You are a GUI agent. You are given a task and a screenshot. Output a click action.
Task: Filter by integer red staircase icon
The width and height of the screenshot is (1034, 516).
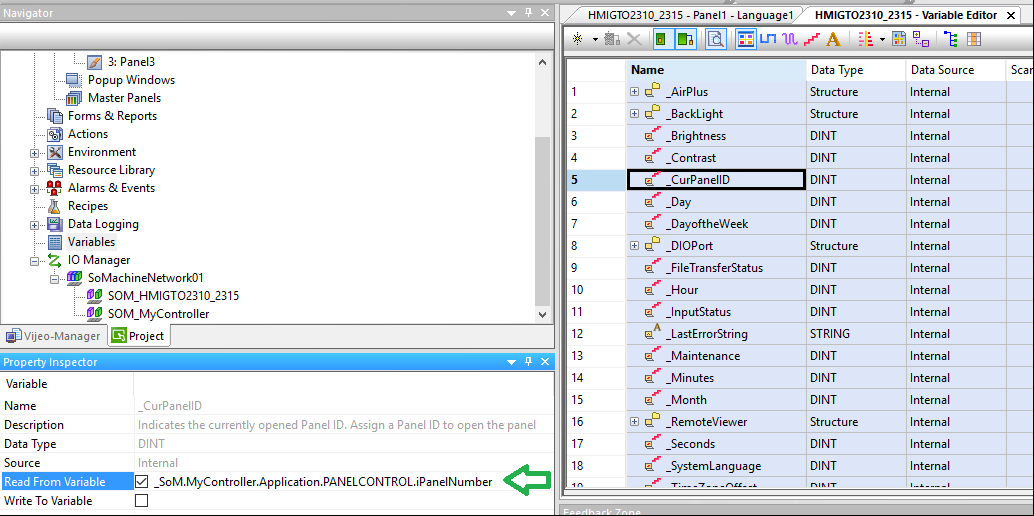811,40
